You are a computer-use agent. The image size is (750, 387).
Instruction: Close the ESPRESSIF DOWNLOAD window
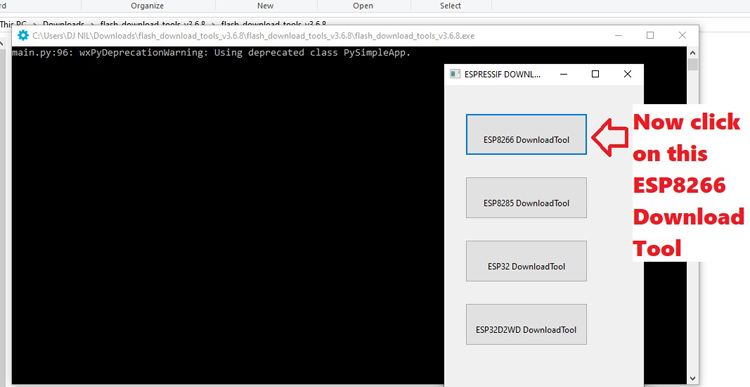pos(628,74)
